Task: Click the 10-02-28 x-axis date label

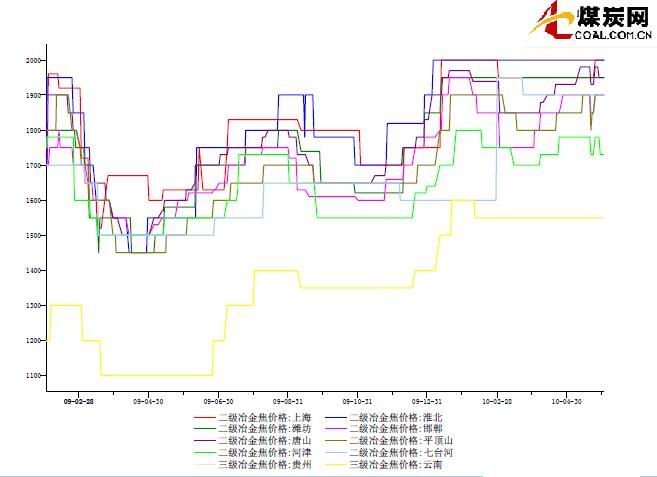Action: tap(497, 398)
